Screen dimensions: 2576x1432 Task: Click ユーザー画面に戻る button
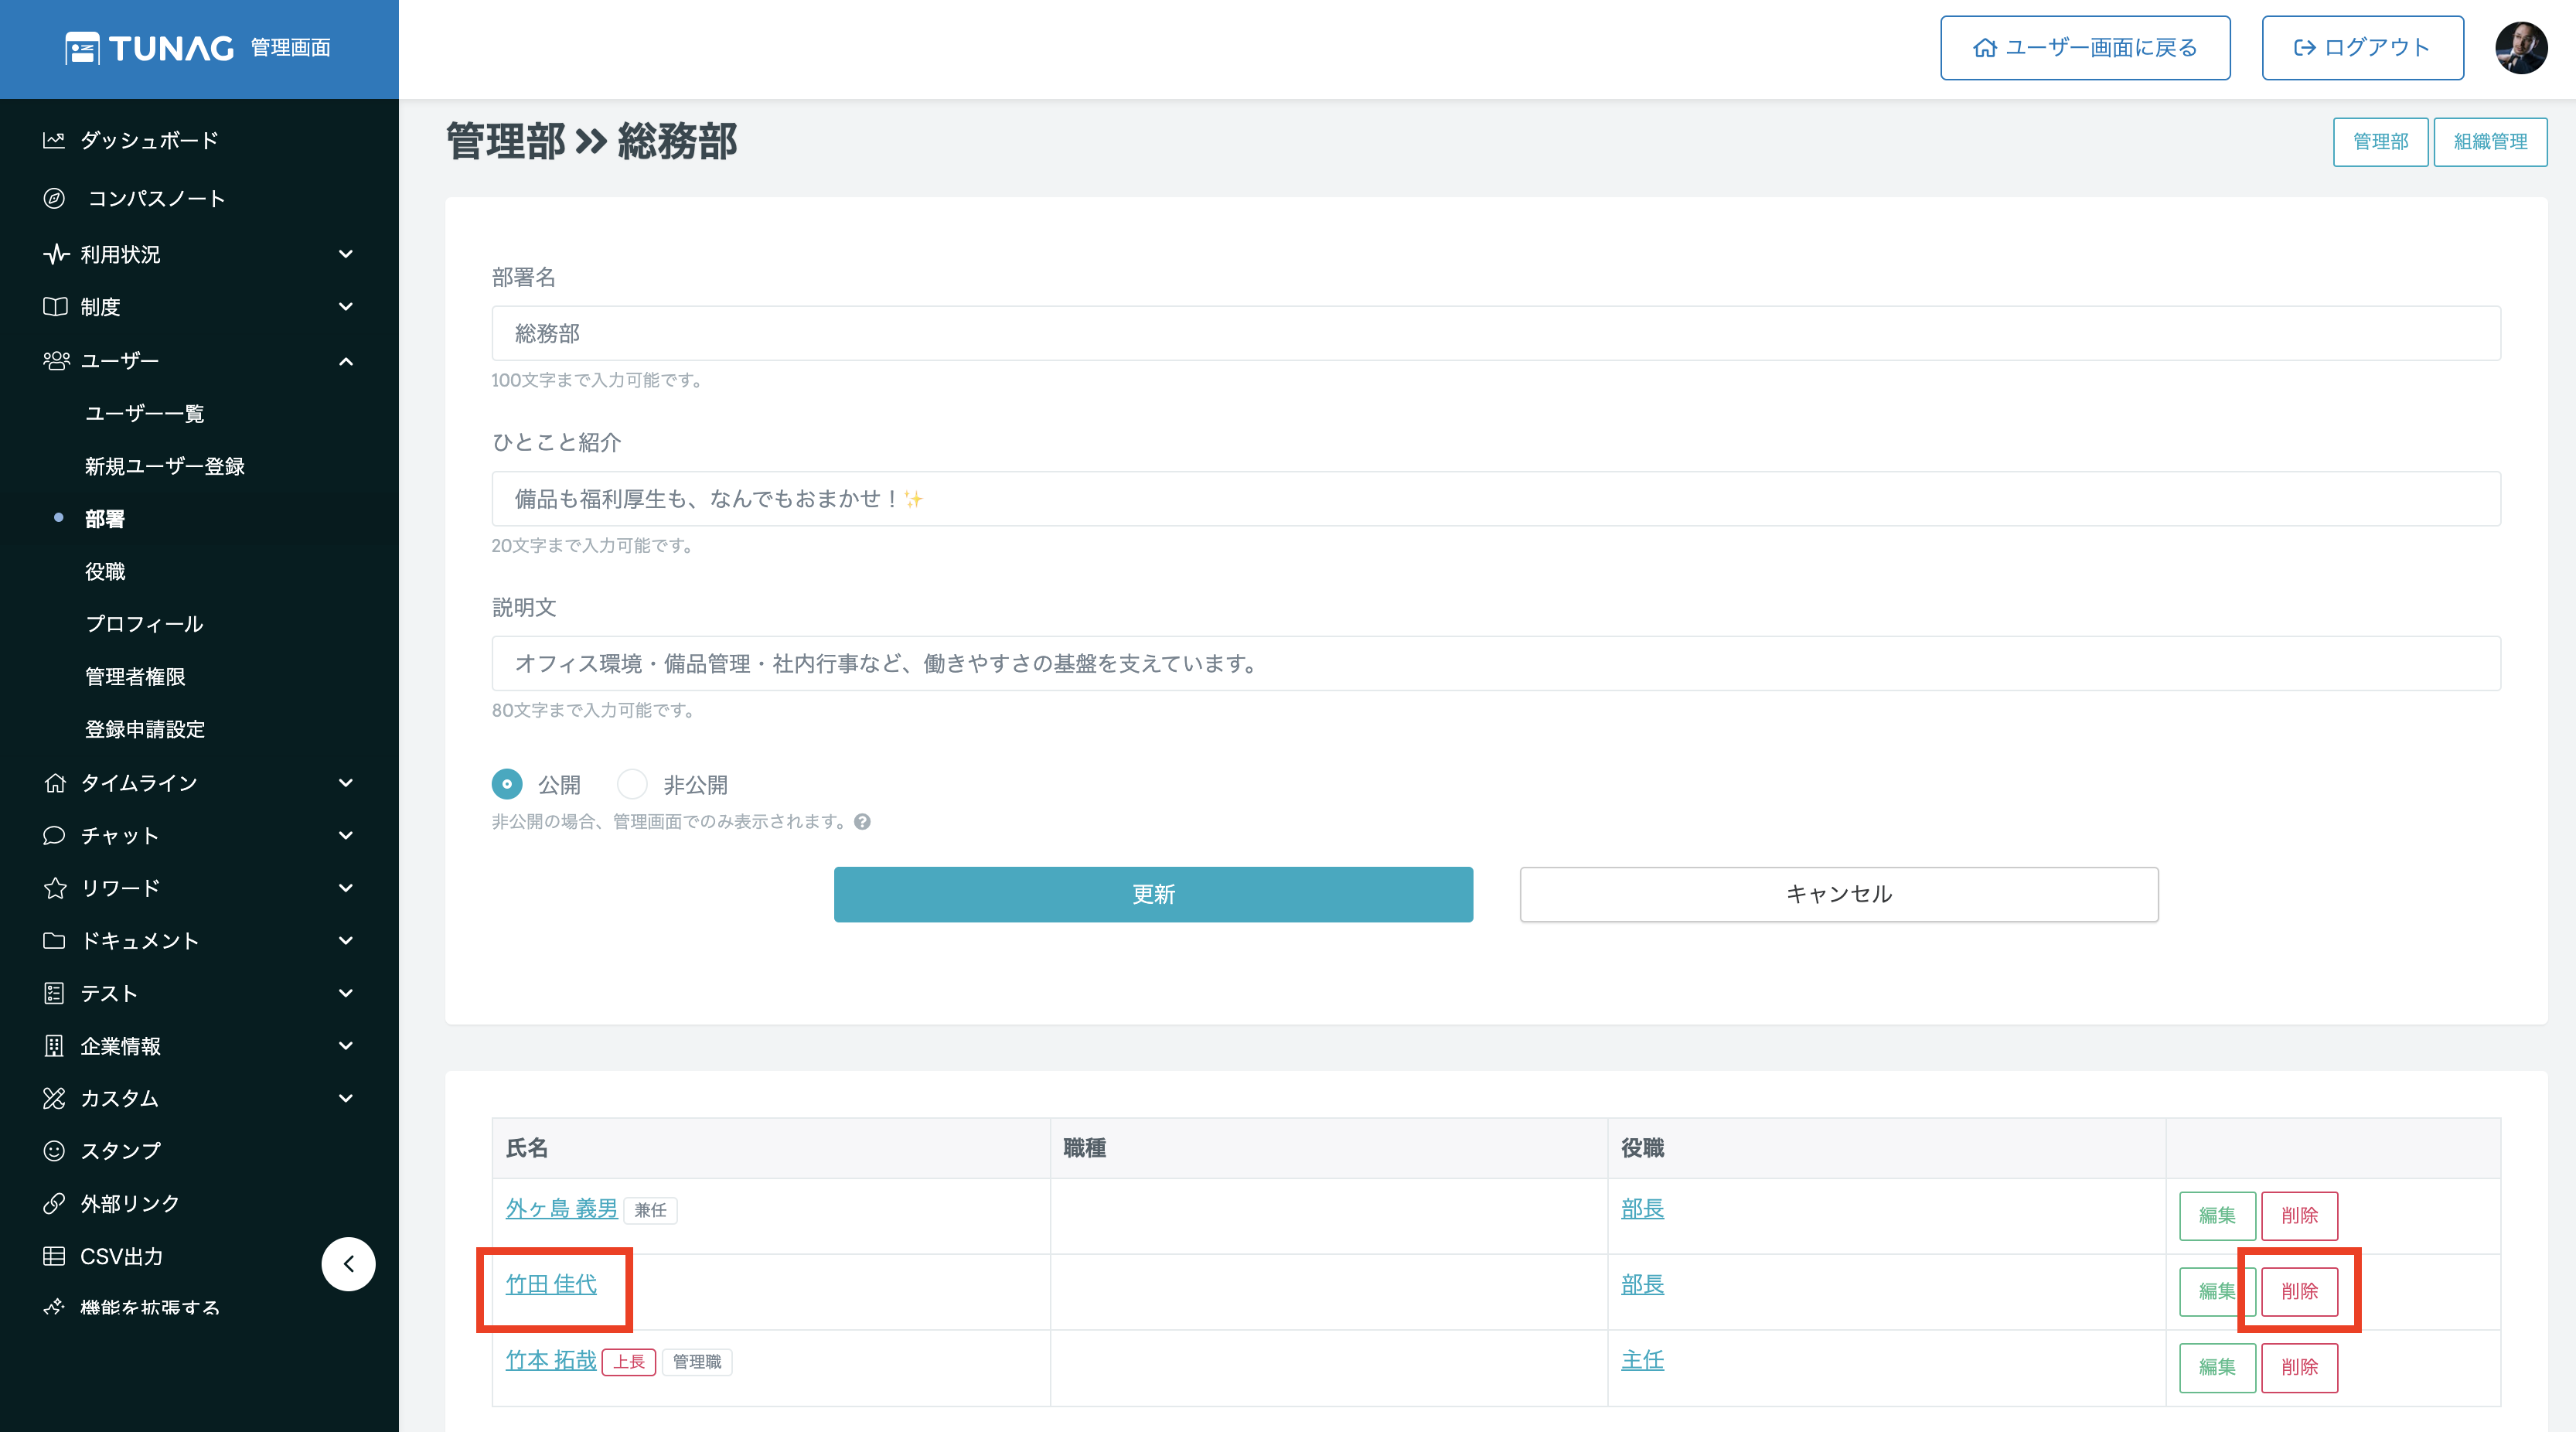tap(2085, 48)
